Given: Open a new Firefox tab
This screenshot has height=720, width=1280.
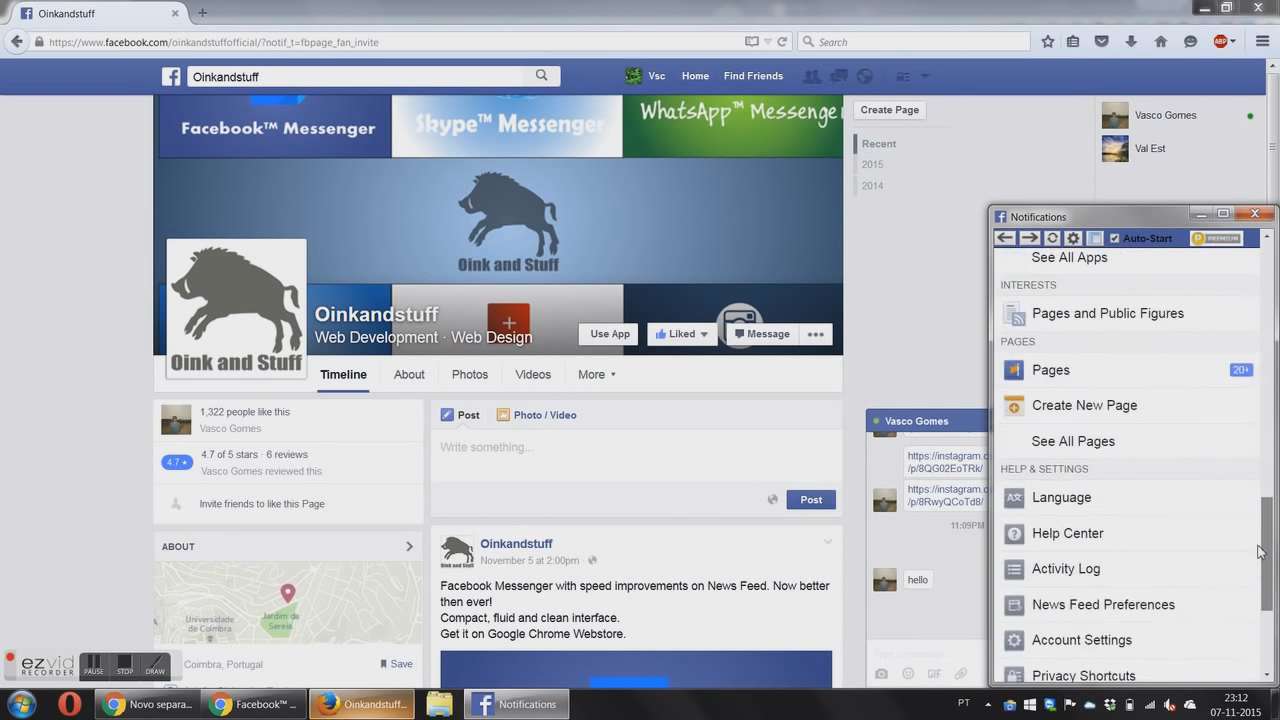Looking at the screenshot, I should pos(202,13).
